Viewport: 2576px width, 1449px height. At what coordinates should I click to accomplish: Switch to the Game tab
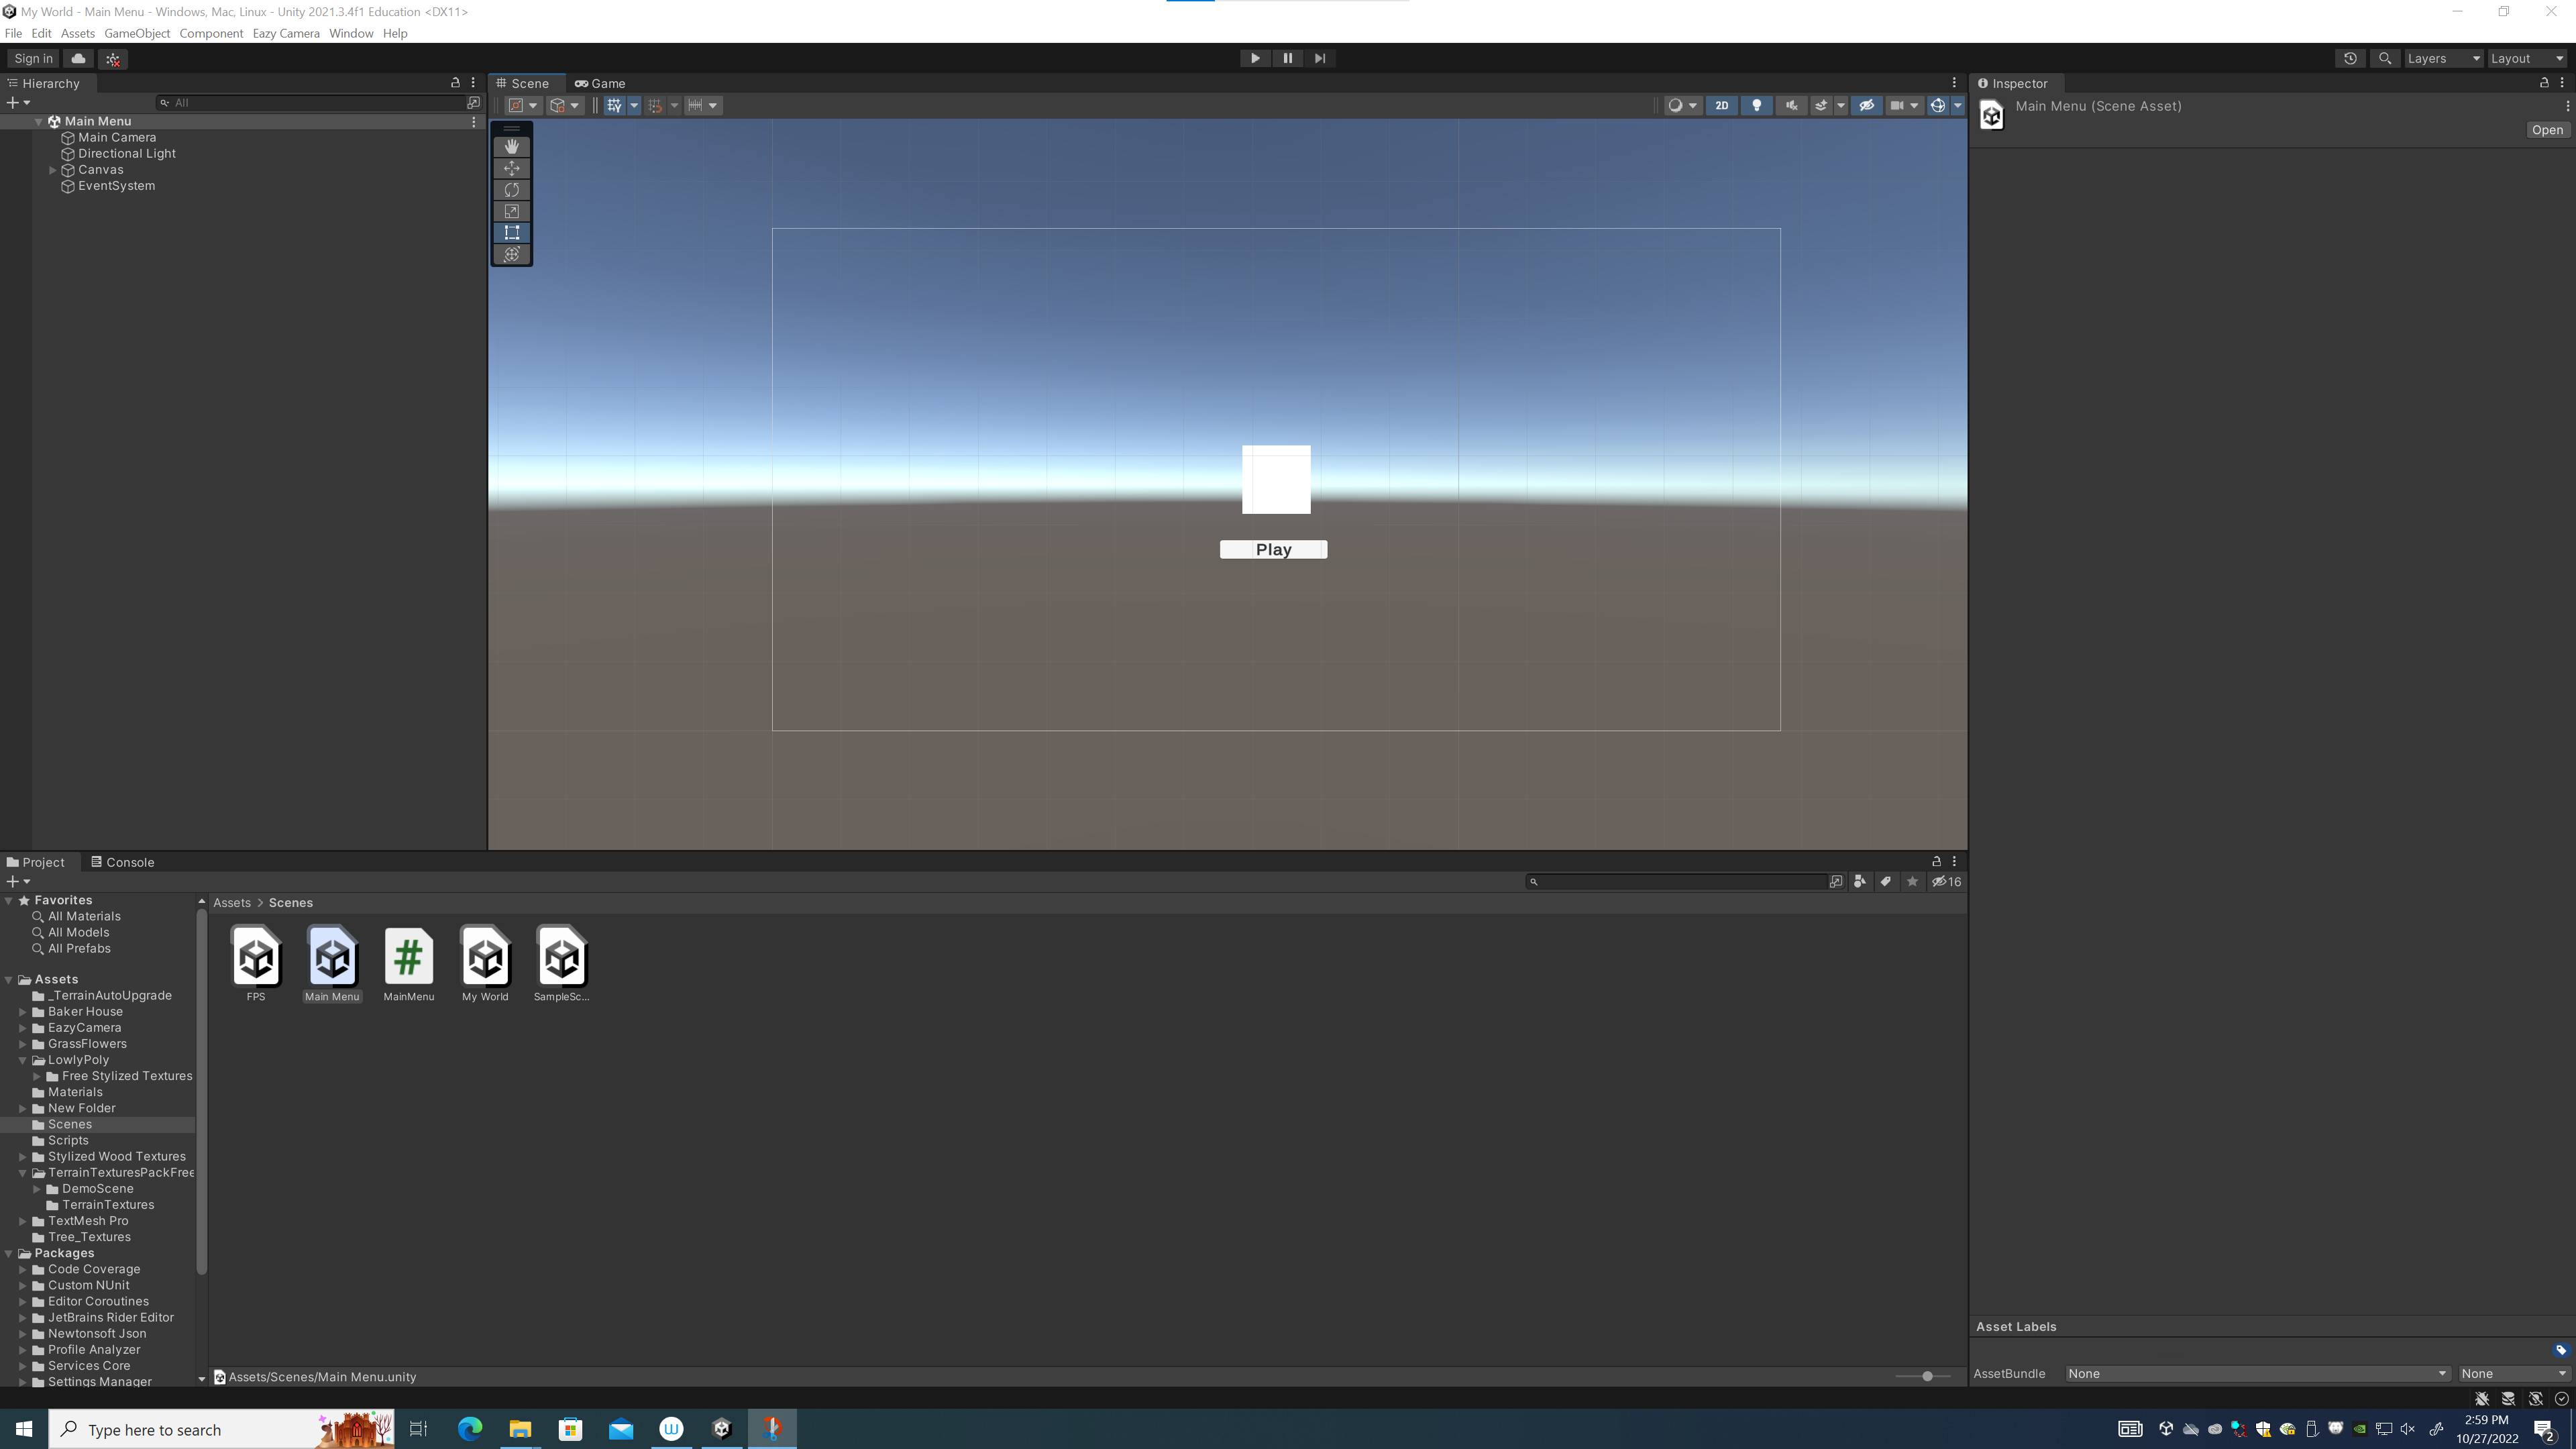601,83
